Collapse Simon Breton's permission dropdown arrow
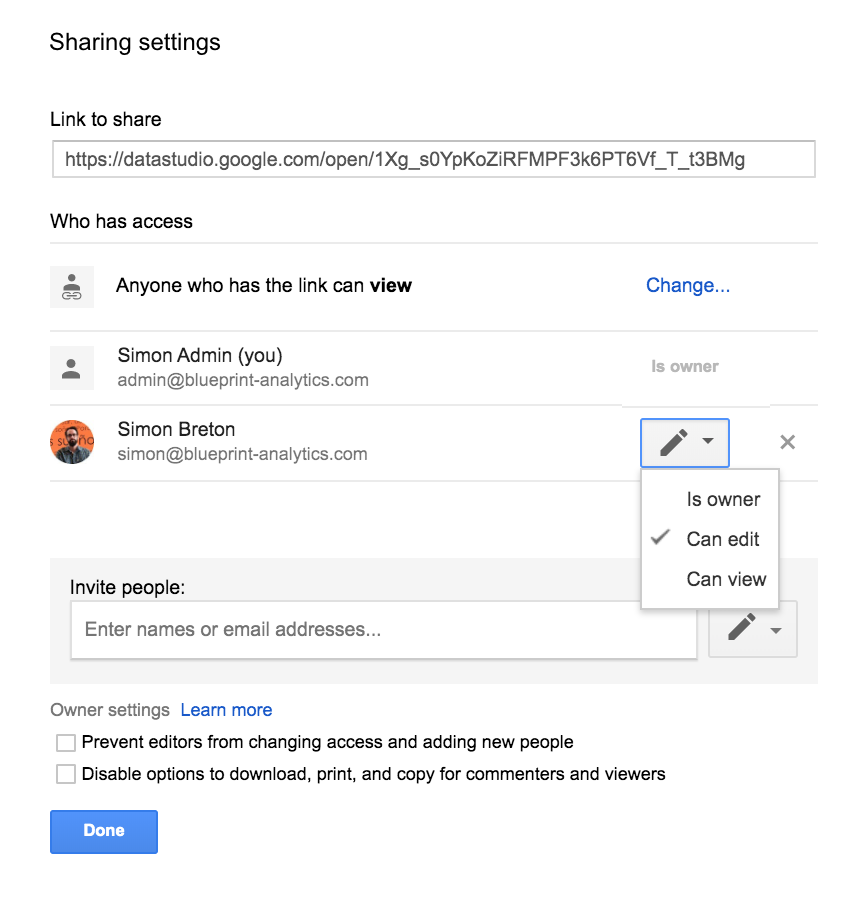 [x=708, y=442]
